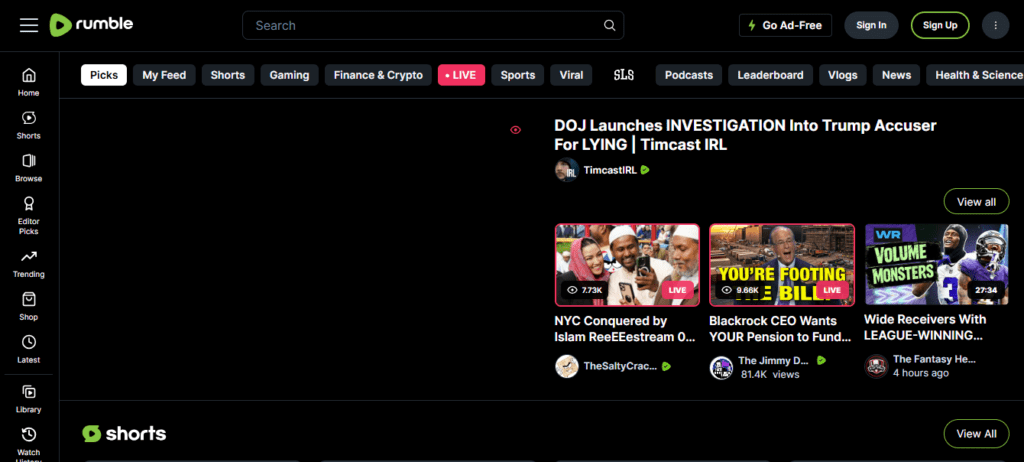The image size is (1024, 462).
Task: Click the 9.66K viewers badge
Action: 740,289
